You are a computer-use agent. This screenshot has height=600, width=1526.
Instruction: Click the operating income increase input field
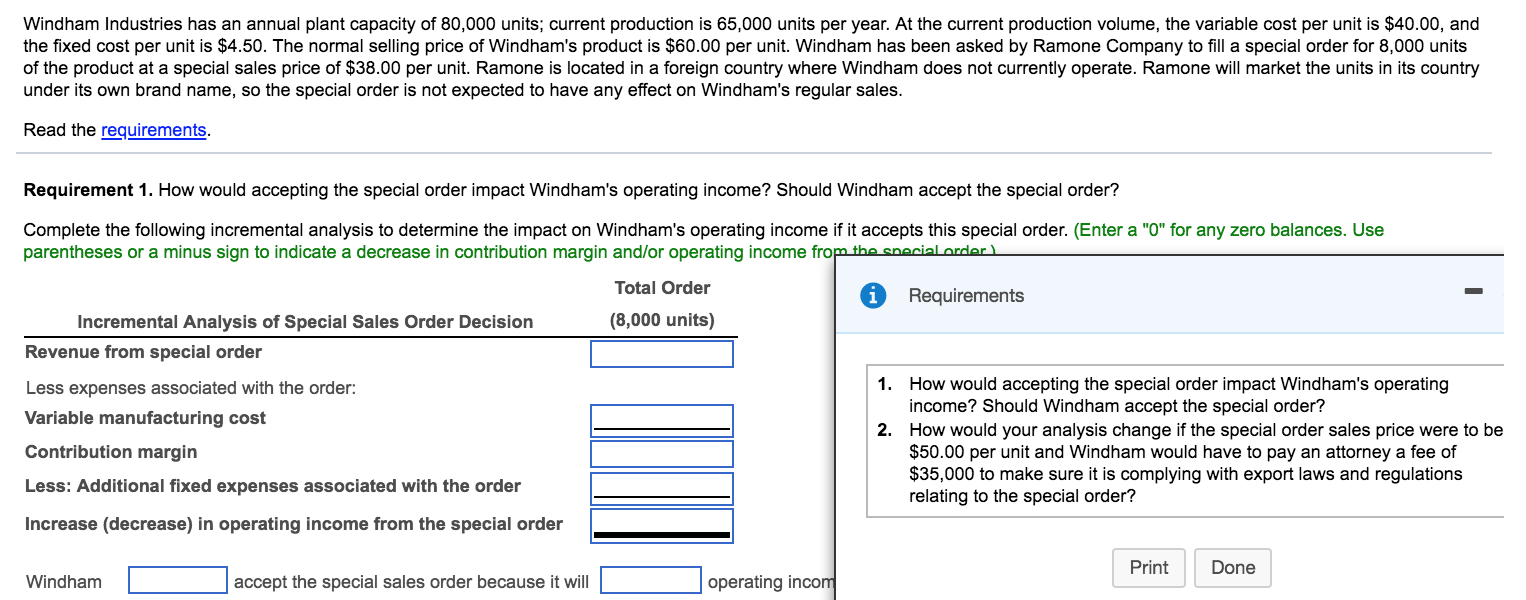[661, 523]
